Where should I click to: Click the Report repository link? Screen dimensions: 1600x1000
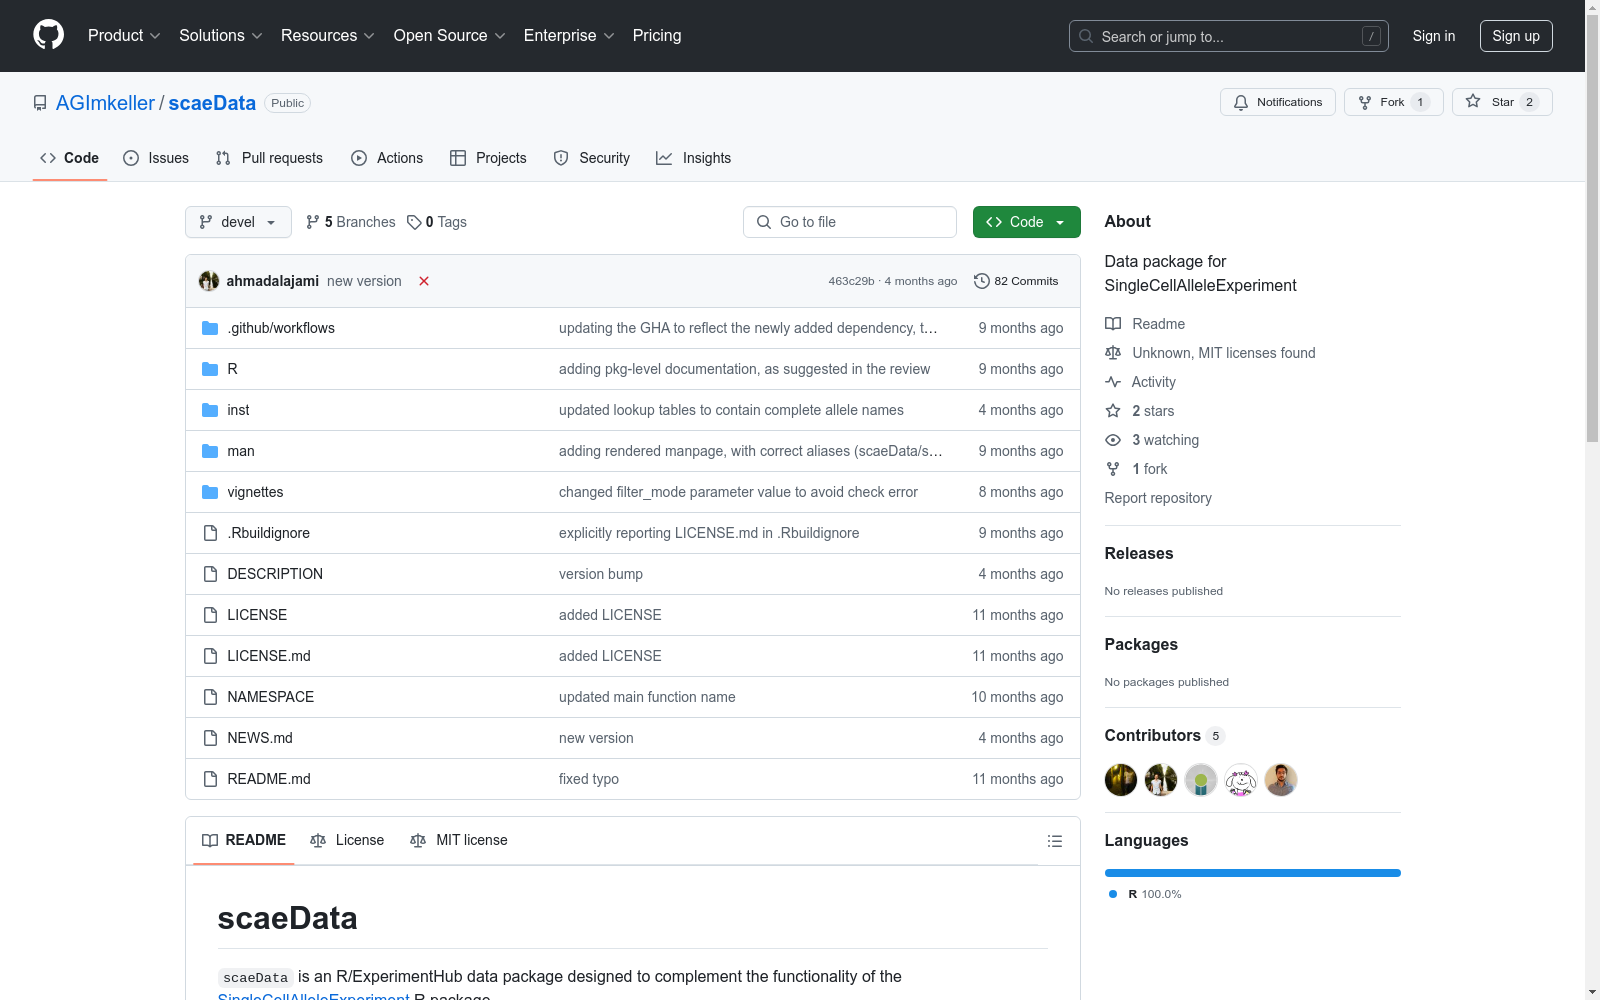click(1158, 498)
